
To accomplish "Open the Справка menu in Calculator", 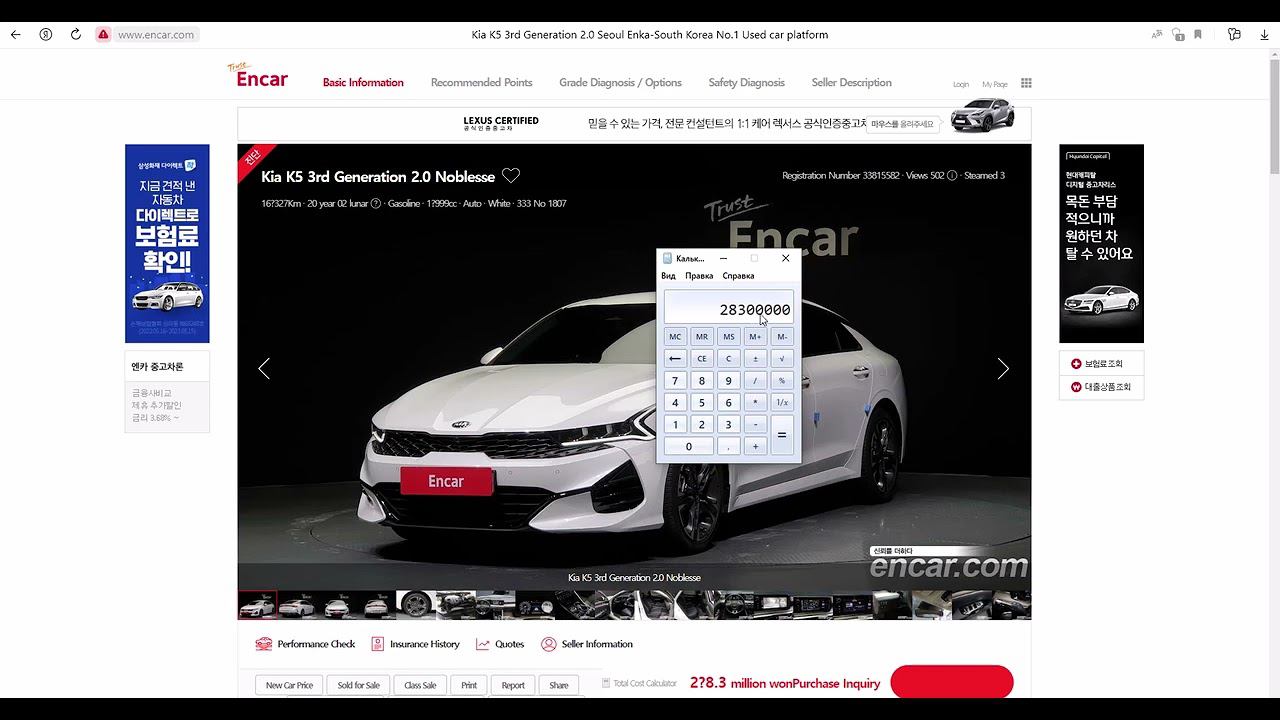I will (738, 276).
